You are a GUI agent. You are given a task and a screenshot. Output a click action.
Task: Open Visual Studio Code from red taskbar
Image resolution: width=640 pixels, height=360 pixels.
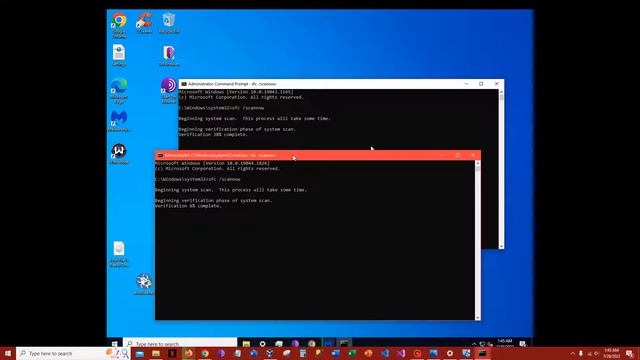pyautogui.click(x=384, y=353)
